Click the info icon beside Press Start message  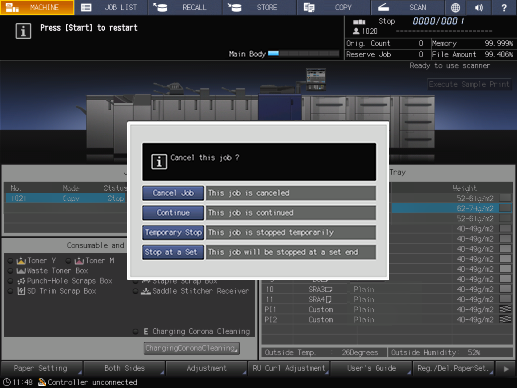tap(23, 31)
